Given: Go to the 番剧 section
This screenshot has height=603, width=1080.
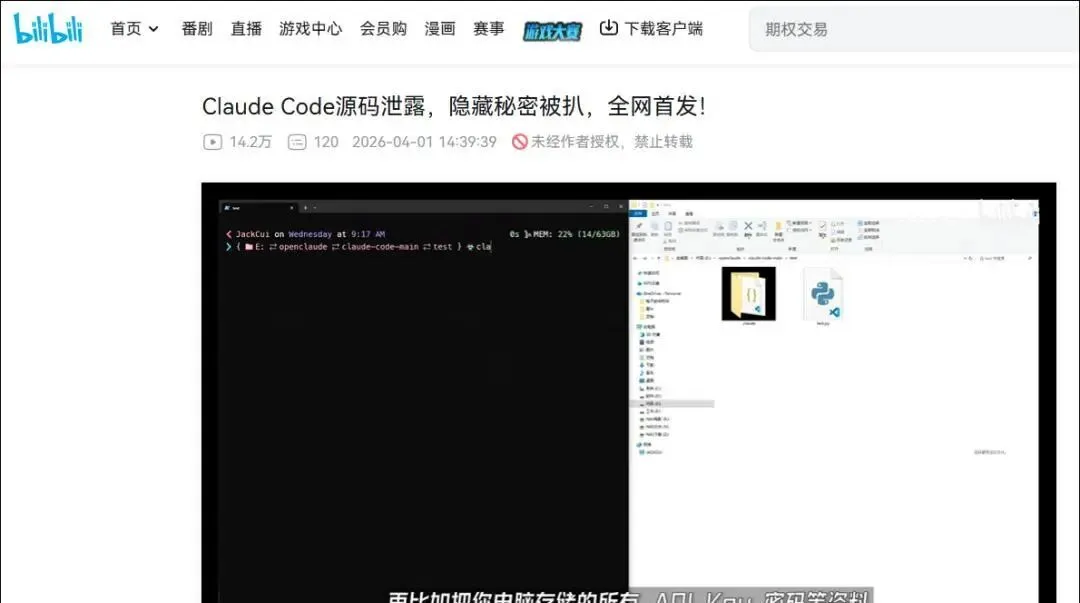Looking at the screenshot, I should tap(197, 29).
